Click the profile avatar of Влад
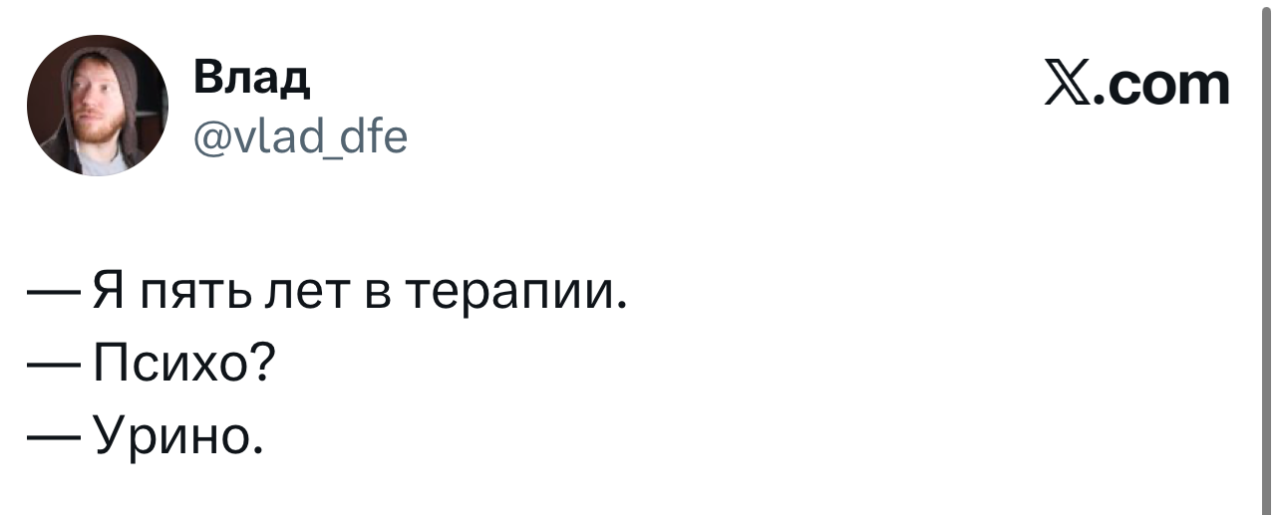 (x=96, y=105)
